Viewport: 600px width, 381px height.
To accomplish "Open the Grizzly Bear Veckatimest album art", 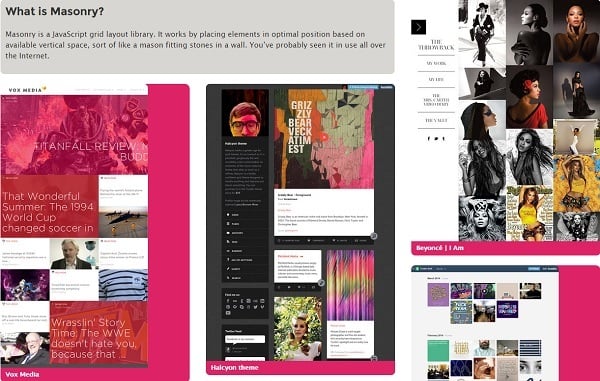I will point(324,139).
